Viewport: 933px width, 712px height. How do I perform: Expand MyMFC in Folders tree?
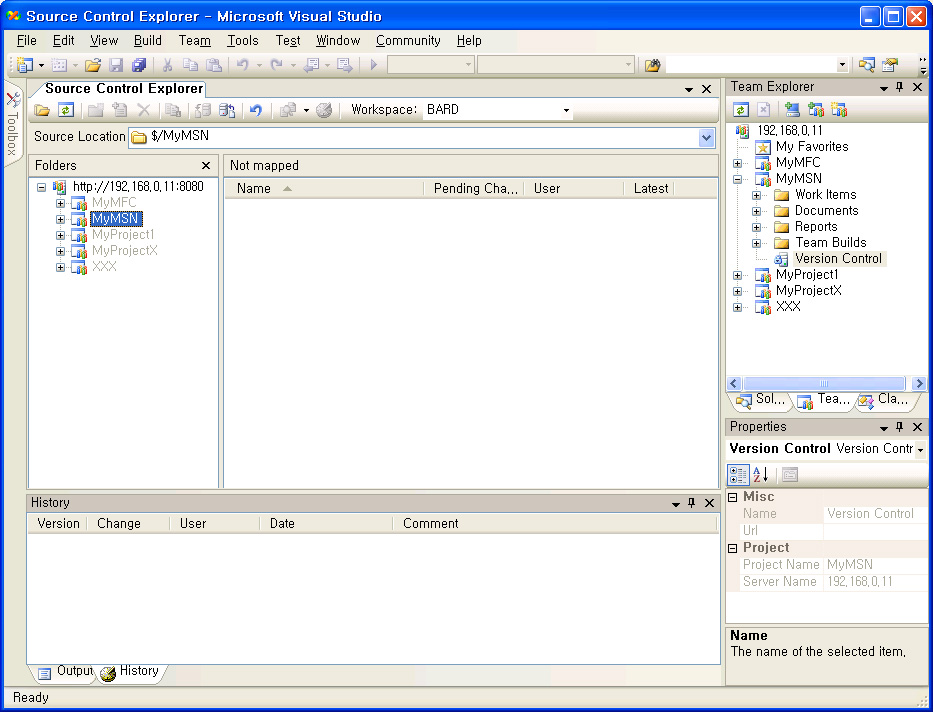[60, 203]
